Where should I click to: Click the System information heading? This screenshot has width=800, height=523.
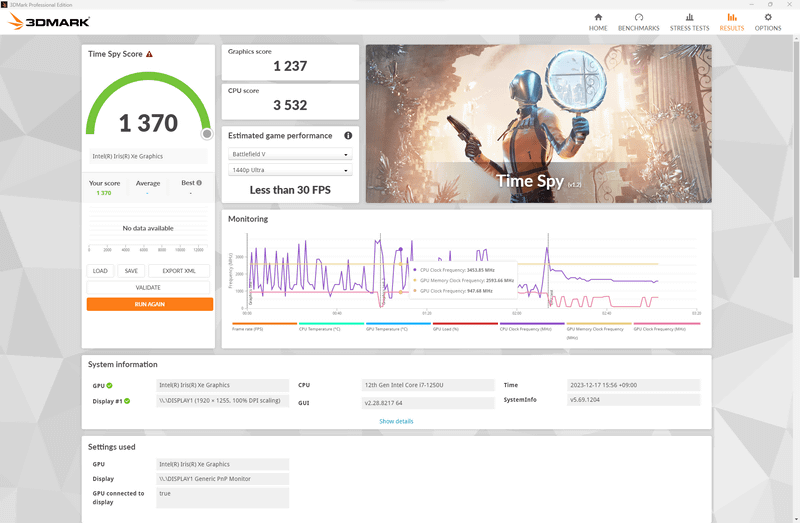[x=122, y=364]
